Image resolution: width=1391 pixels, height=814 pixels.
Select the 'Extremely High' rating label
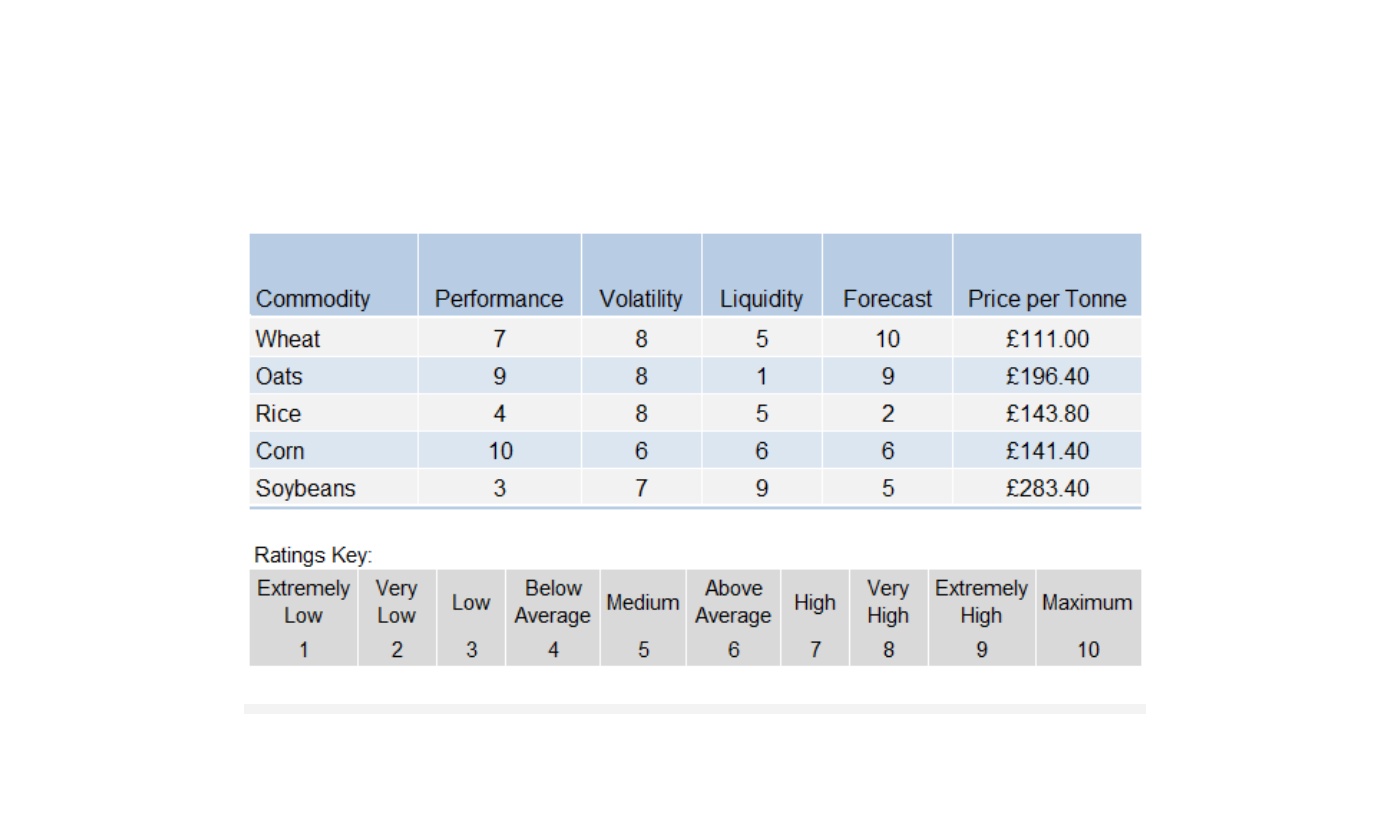coord(981,602)
